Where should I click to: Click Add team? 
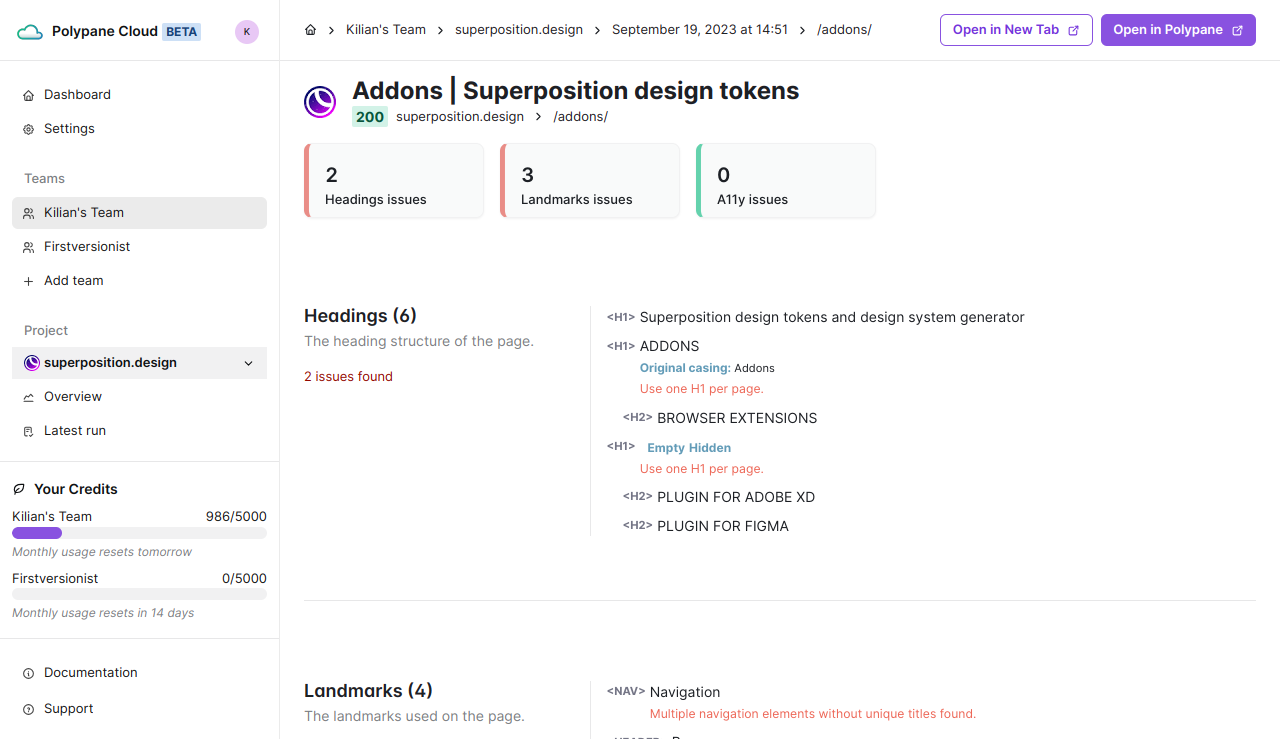140,281
